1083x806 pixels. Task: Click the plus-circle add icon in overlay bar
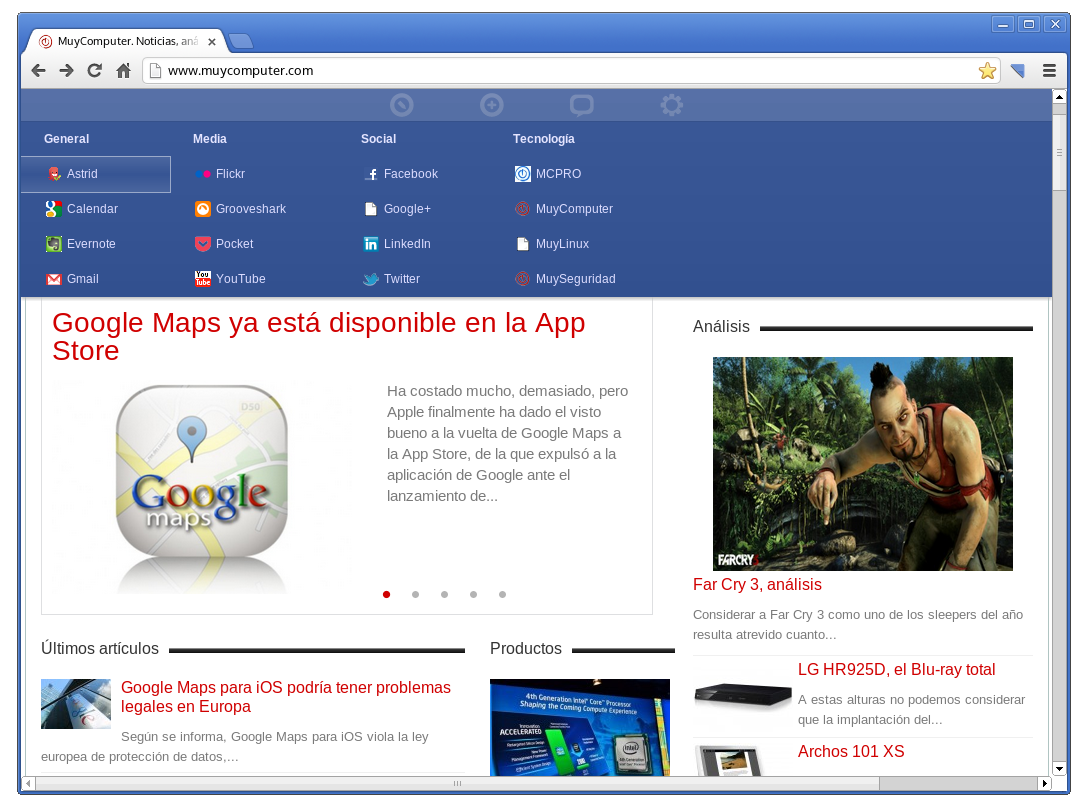491,105
